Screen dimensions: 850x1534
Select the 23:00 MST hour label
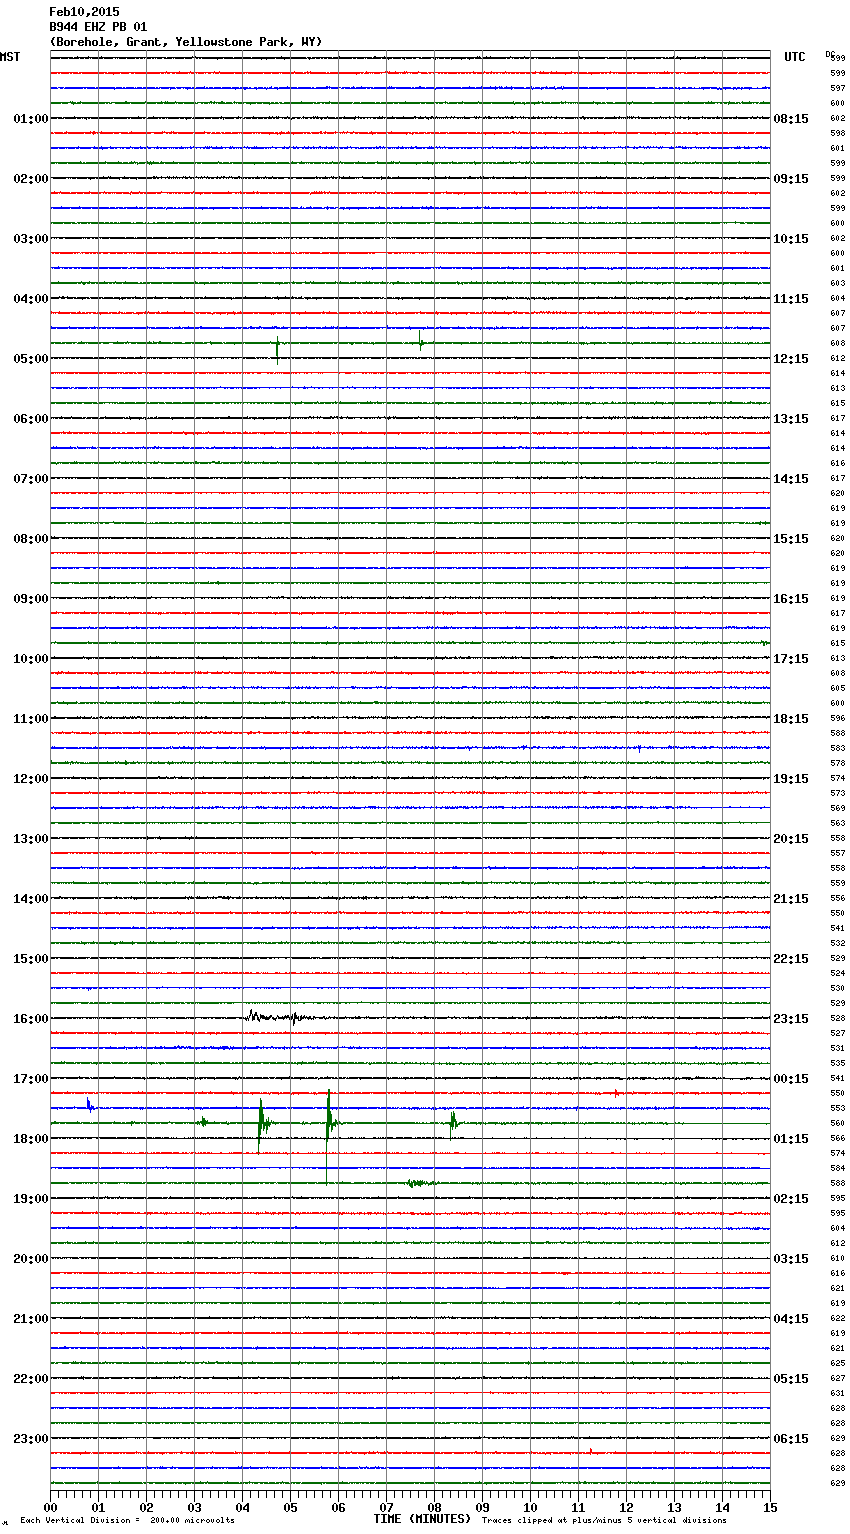[31, 1439]
